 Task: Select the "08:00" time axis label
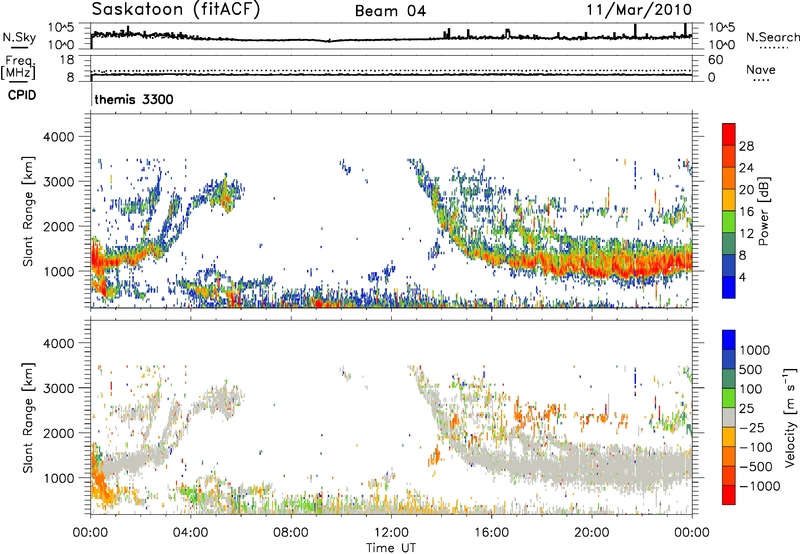[290, 533]
